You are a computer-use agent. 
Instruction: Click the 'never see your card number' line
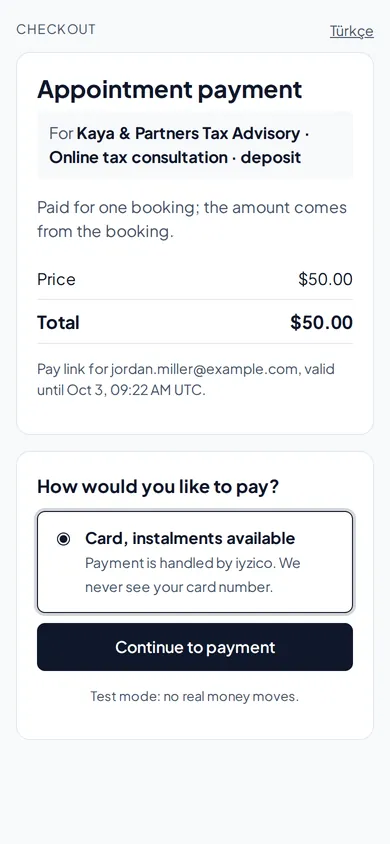179,587
